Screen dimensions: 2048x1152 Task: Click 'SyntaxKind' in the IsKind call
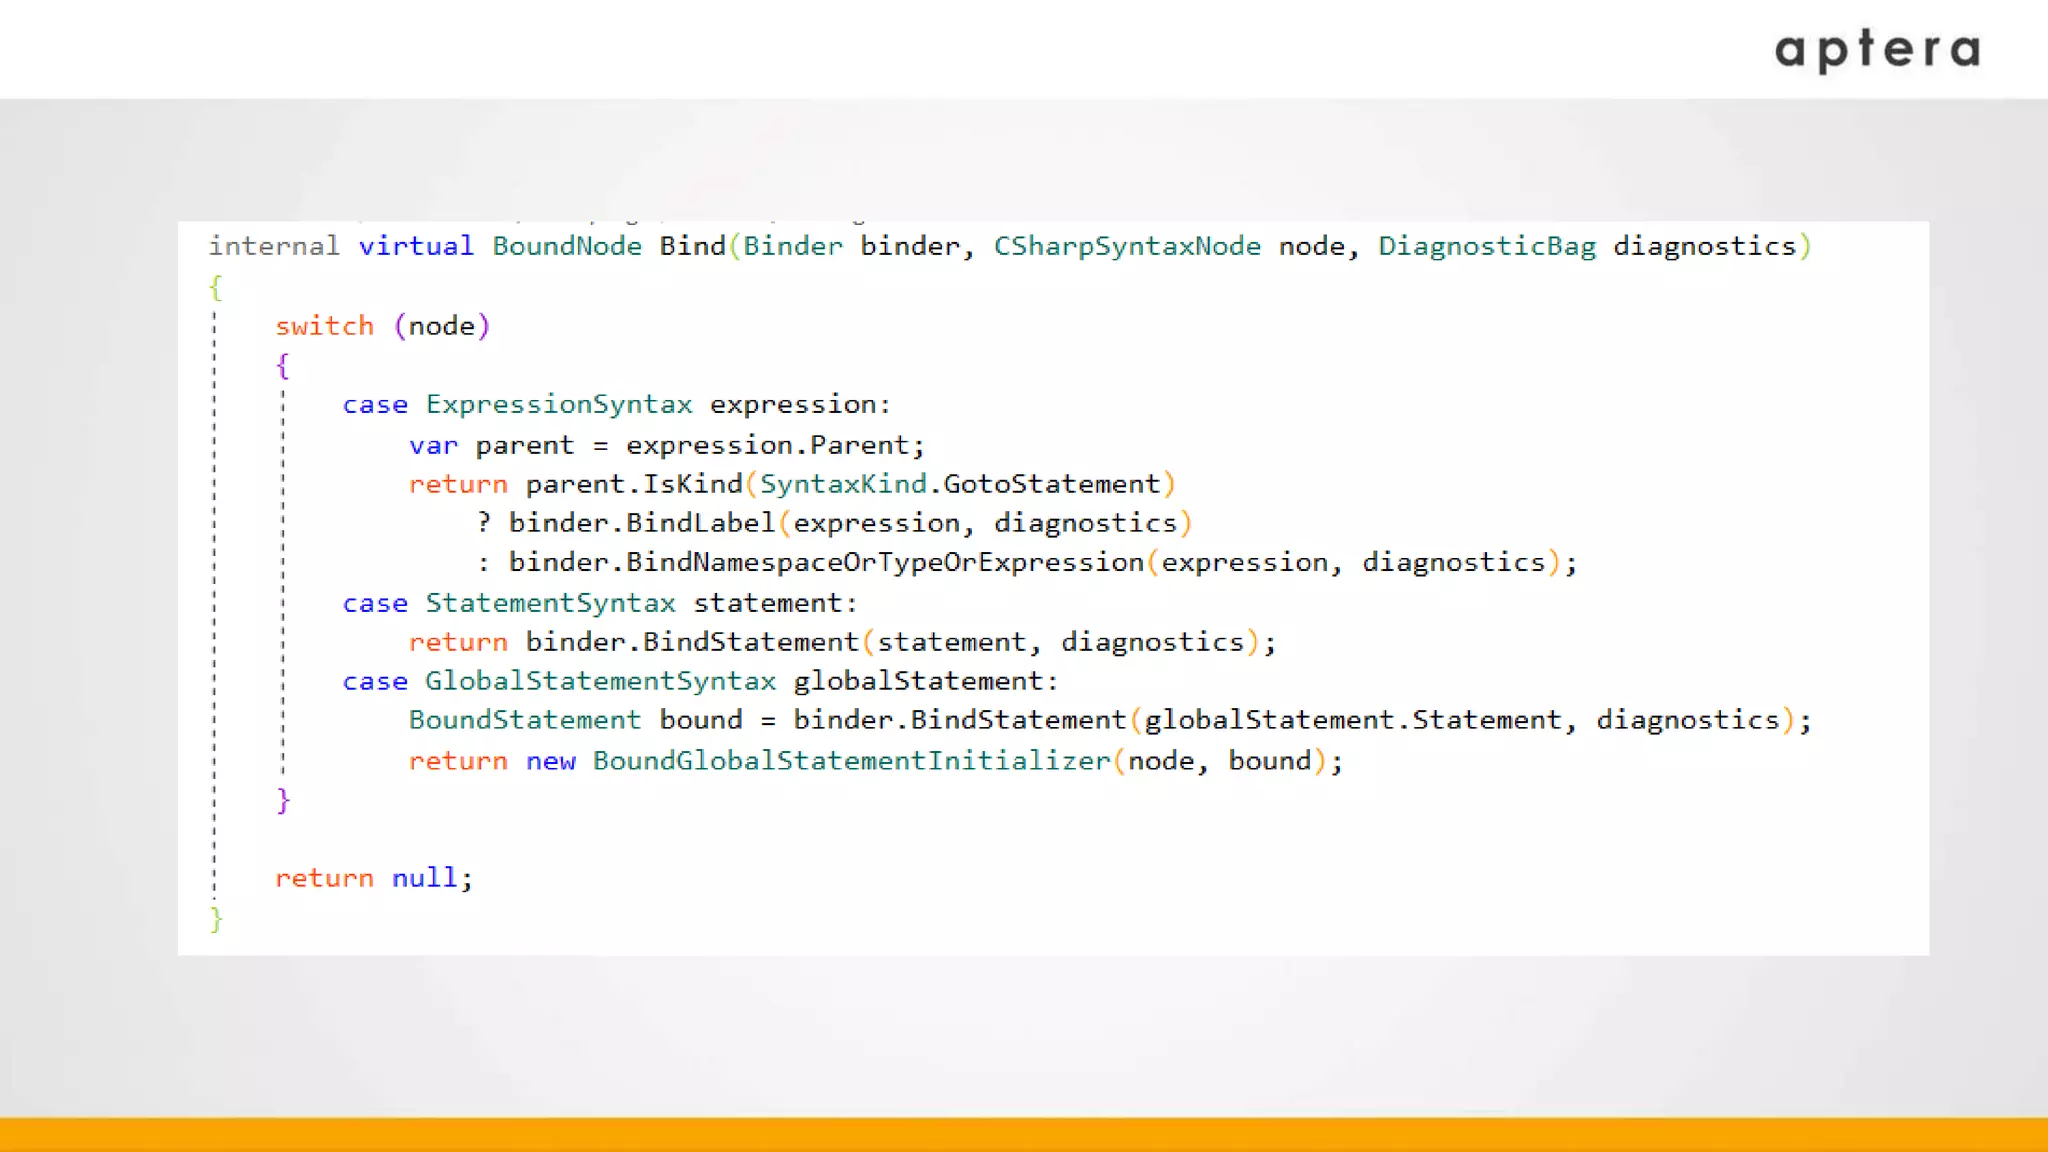pos(843,484)
